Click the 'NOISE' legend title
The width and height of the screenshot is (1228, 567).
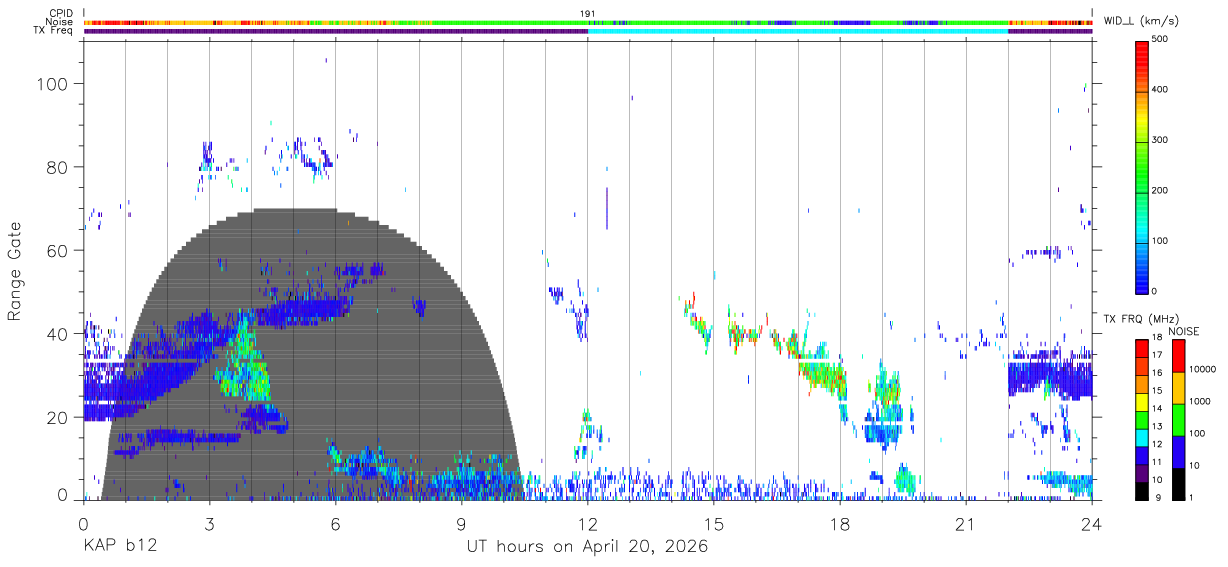[x=1183, y=331]
